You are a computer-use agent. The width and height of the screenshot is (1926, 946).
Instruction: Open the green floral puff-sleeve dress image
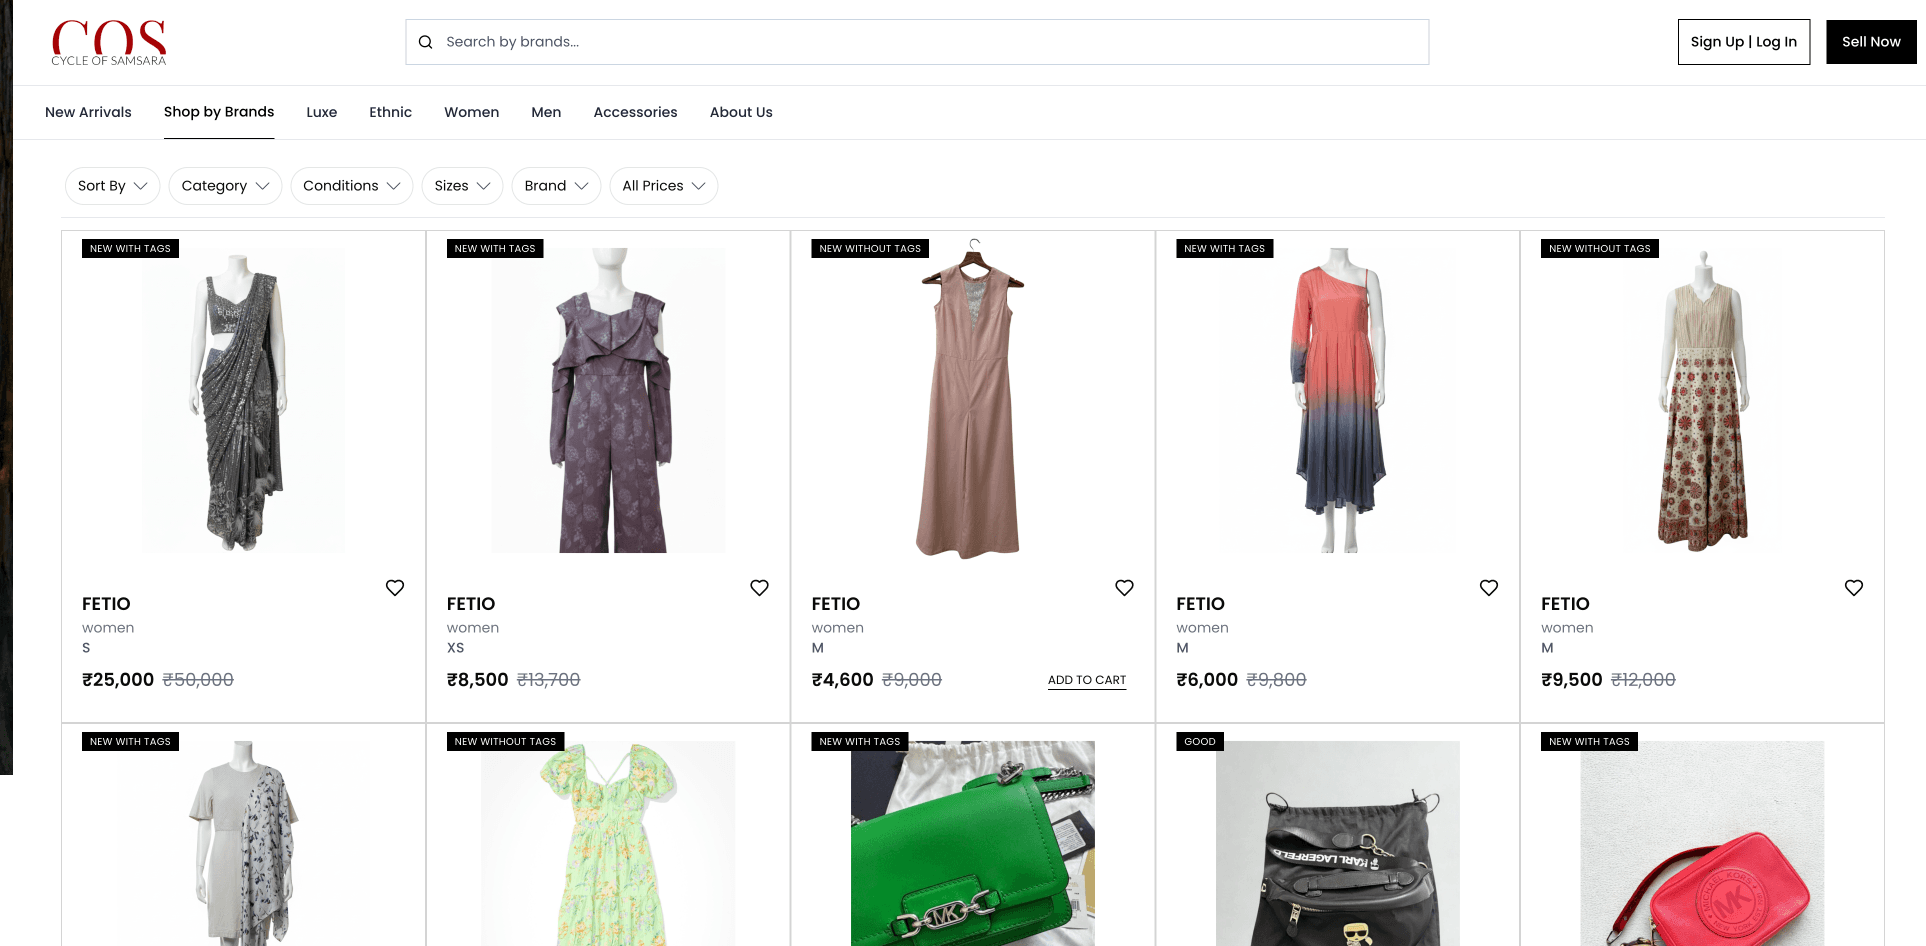[x=608, y=843]
